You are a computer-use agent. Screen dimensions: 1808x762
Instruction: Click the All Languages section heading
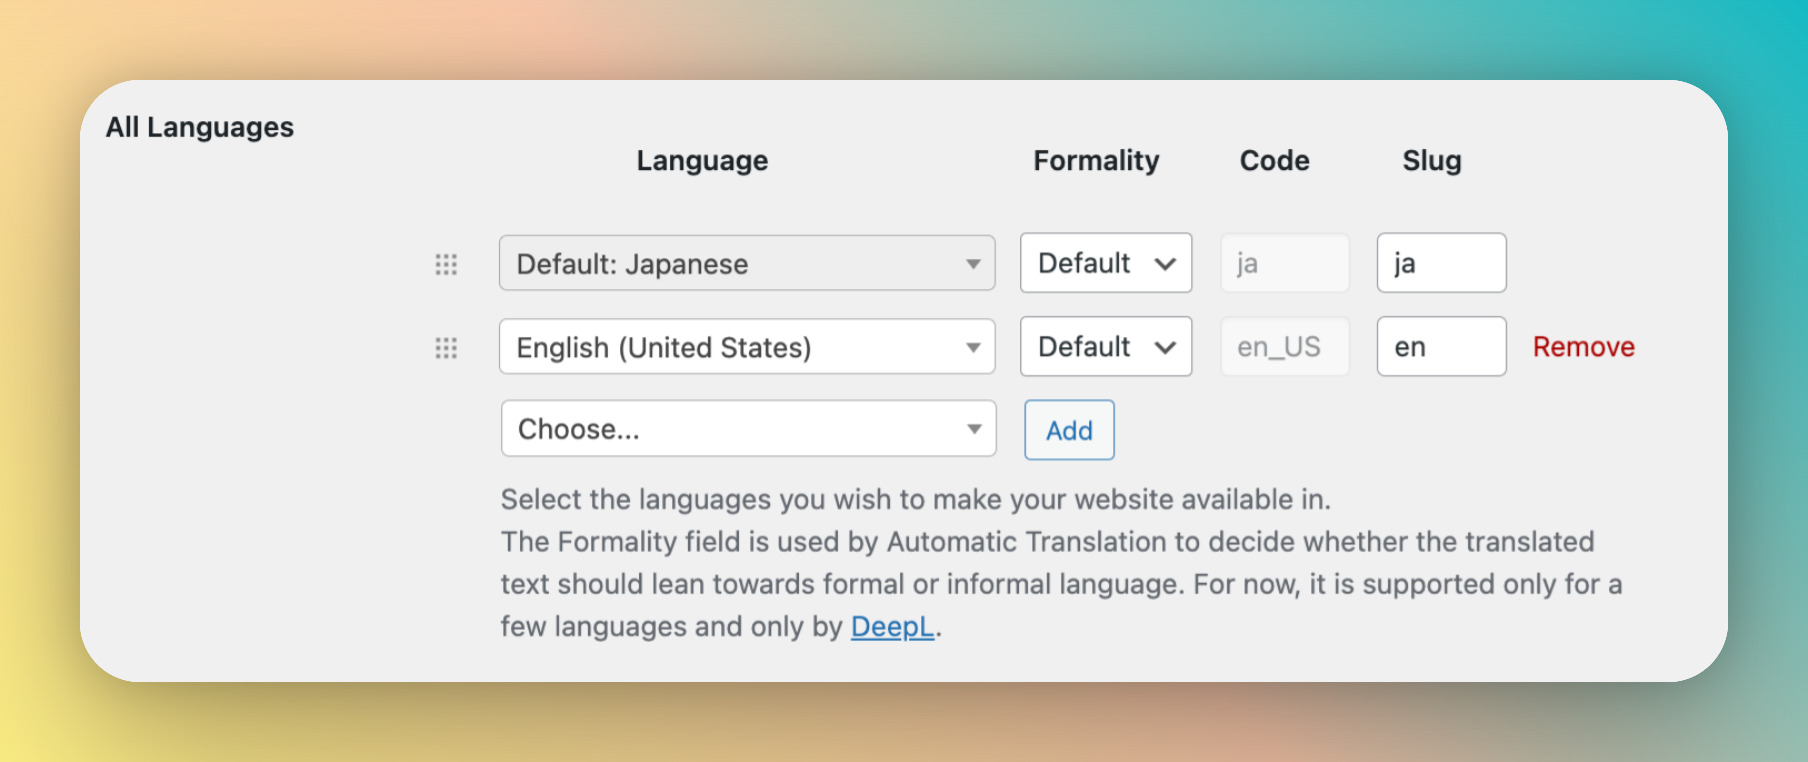point(200,128)
